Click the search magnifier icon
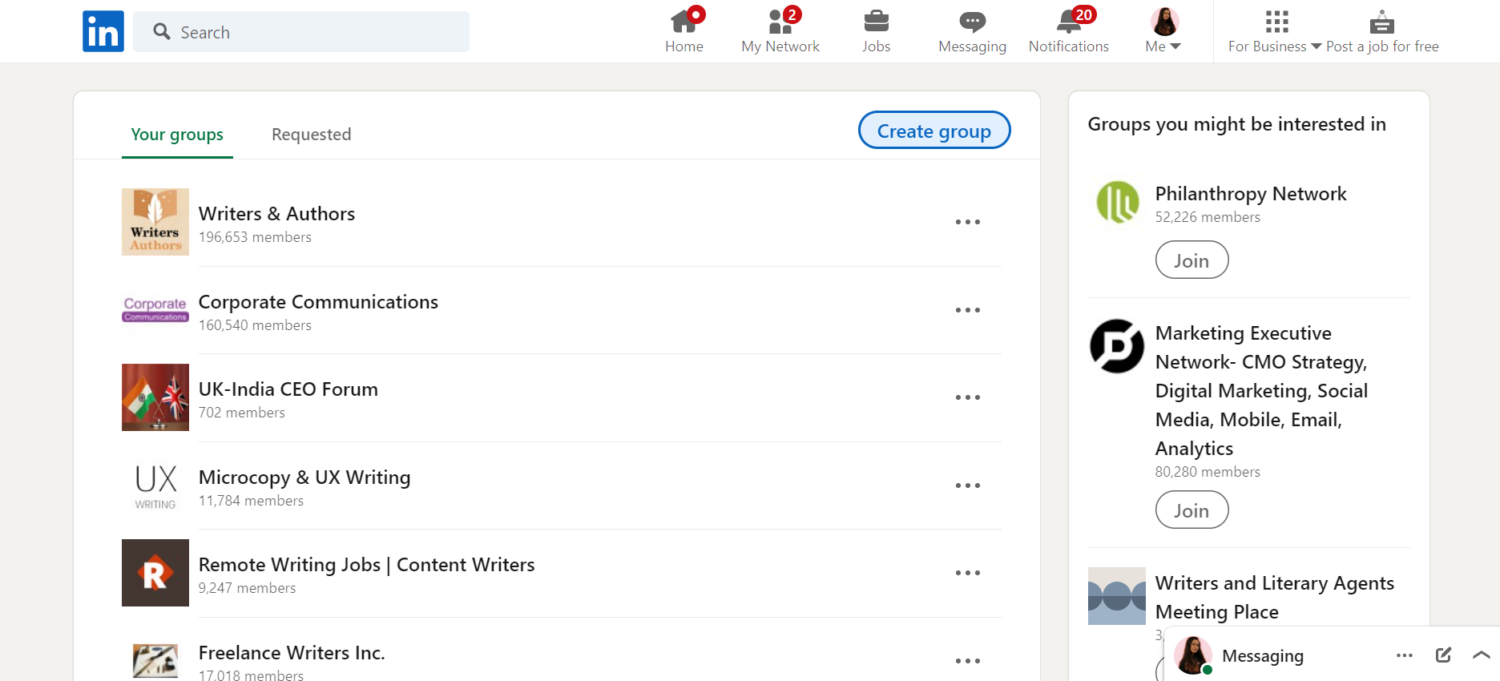 click(x=162, y=32)
